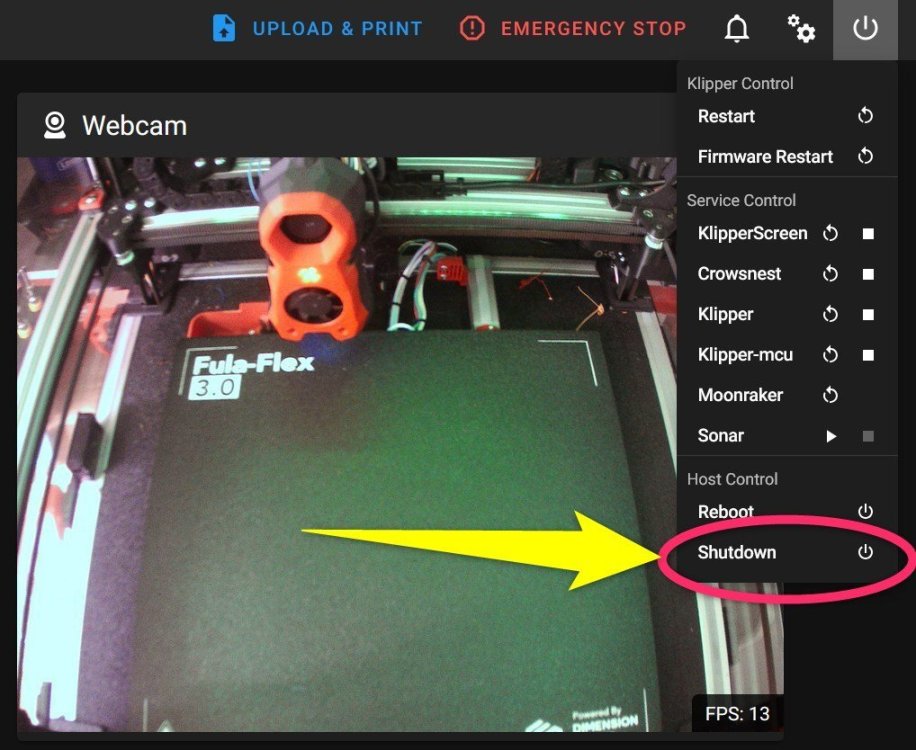Click the EMERGENCY STOP button
This screenshot has height=750, width=916.
pyautogui.click(x=573, y=28)
